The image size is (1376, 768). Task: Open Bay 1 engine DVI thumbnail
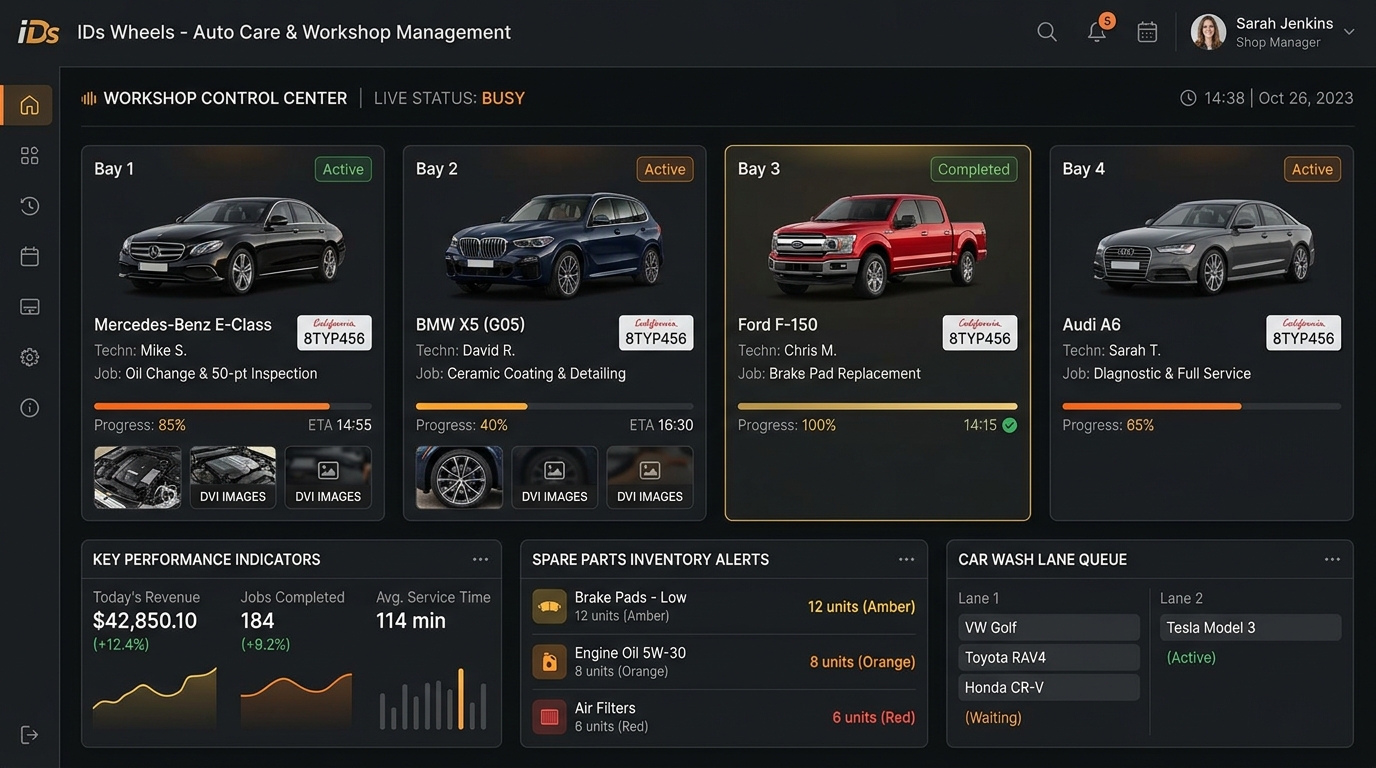138,477
